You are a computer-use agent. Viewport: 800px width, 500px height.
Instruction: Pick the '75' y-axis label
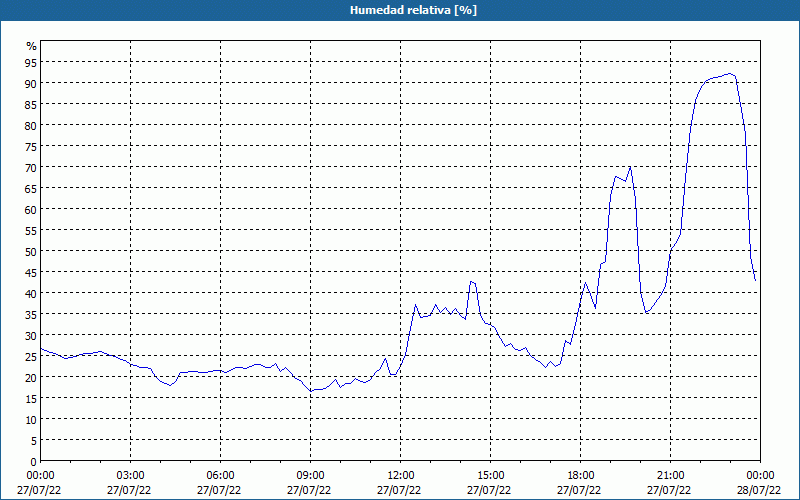[31, 146]
